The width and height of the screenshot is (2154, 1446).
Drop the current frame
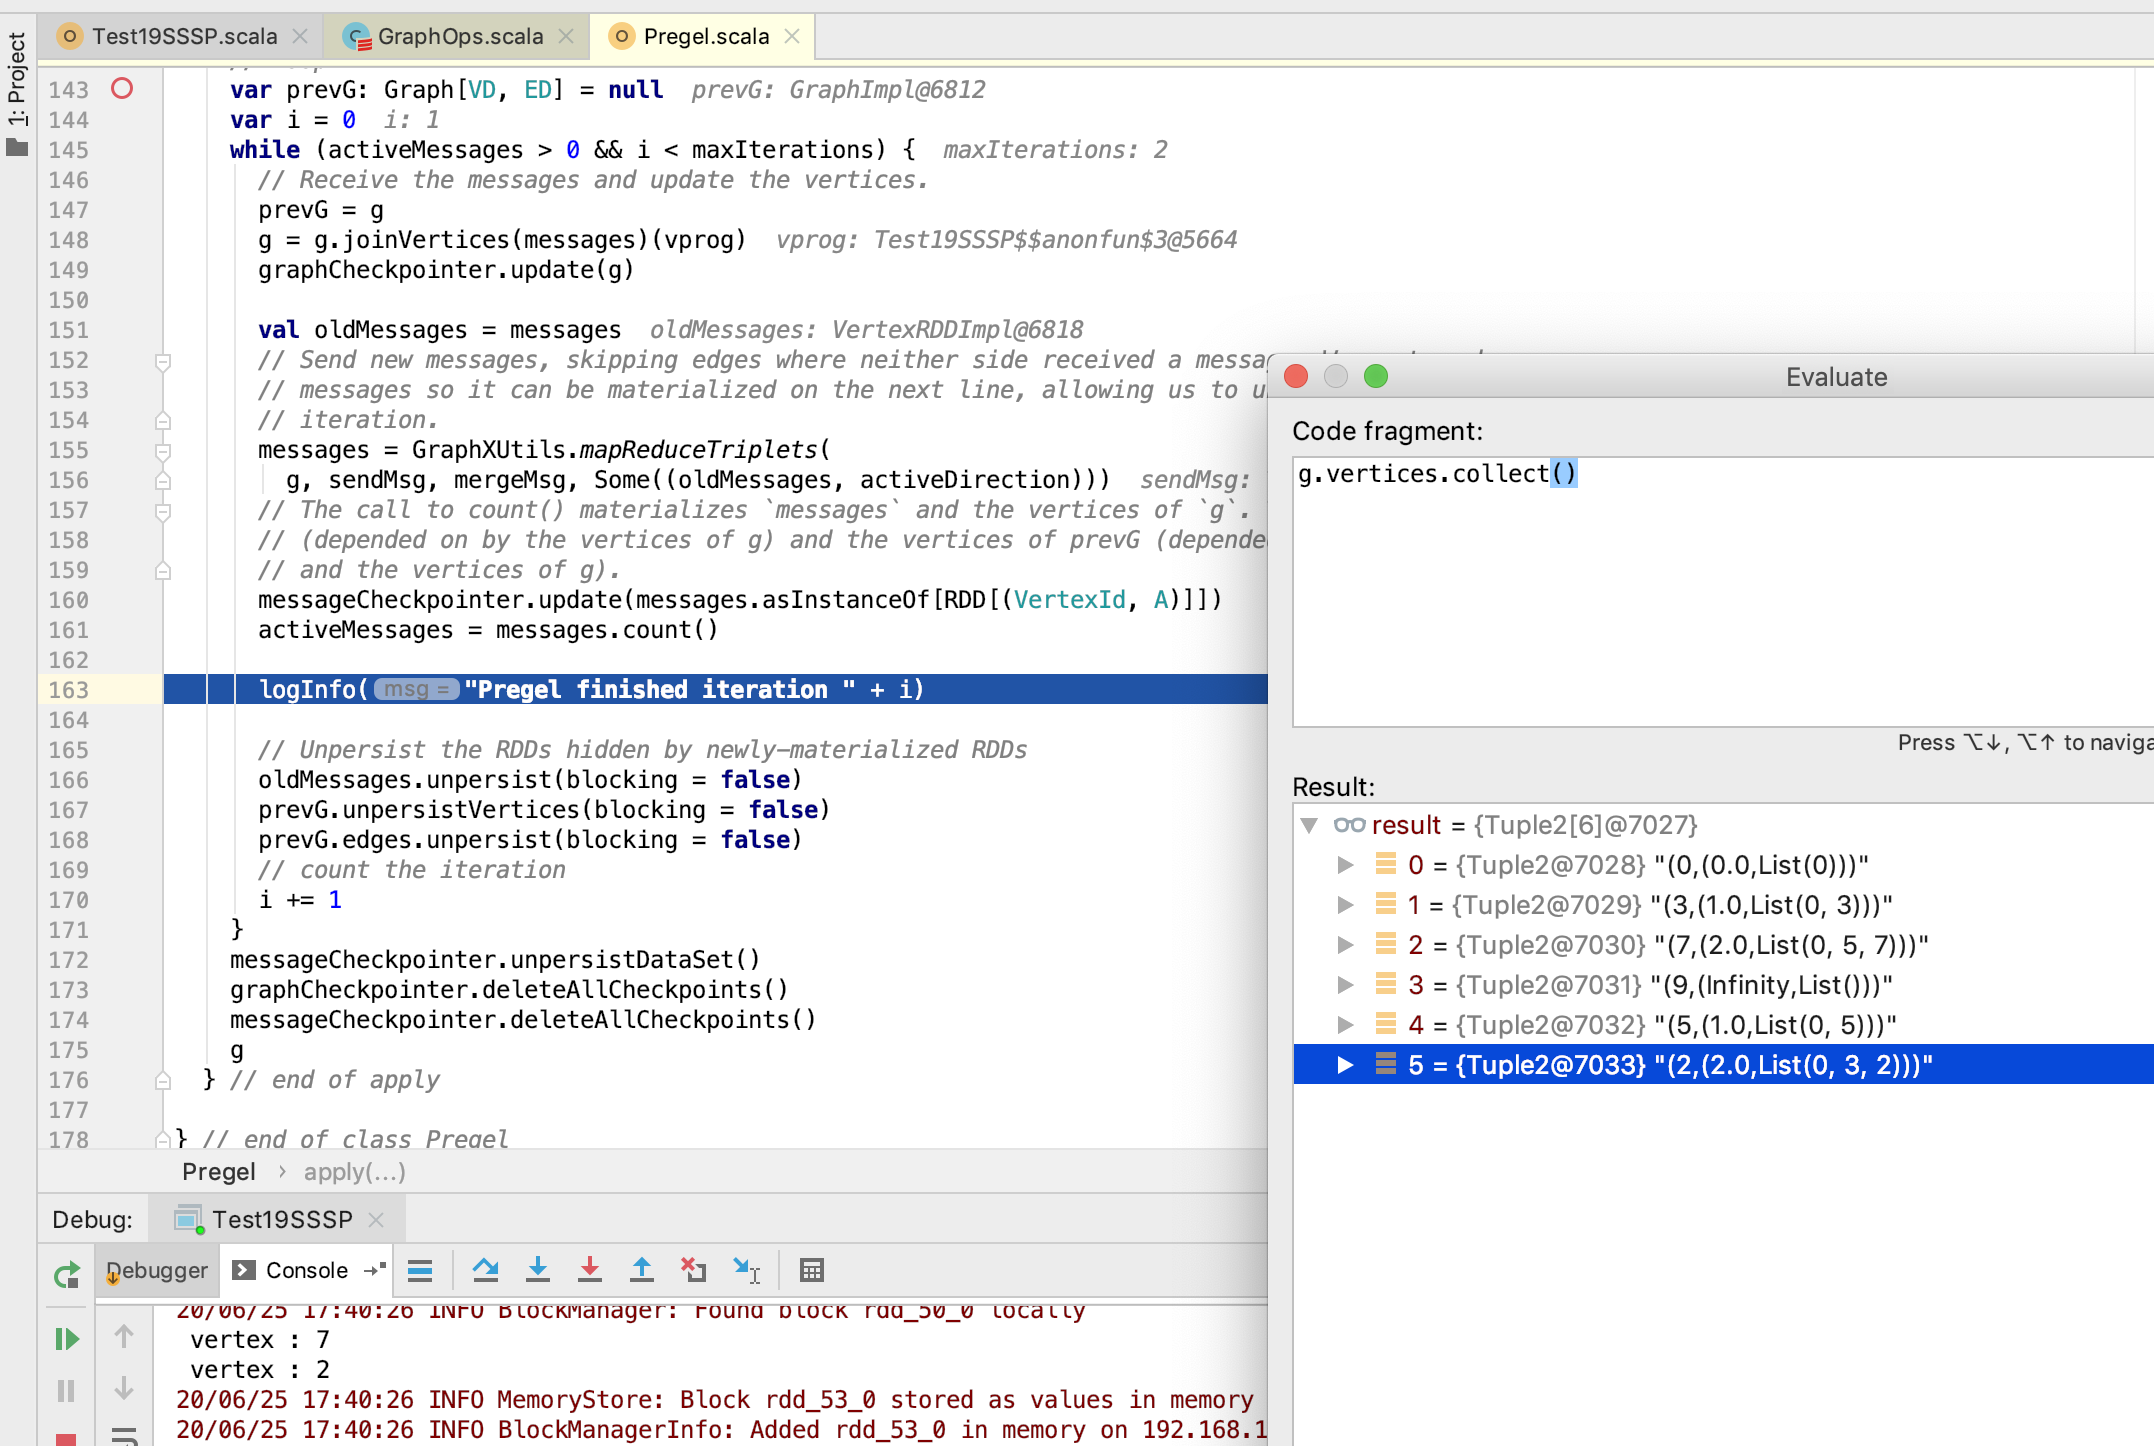point(694,1270)
